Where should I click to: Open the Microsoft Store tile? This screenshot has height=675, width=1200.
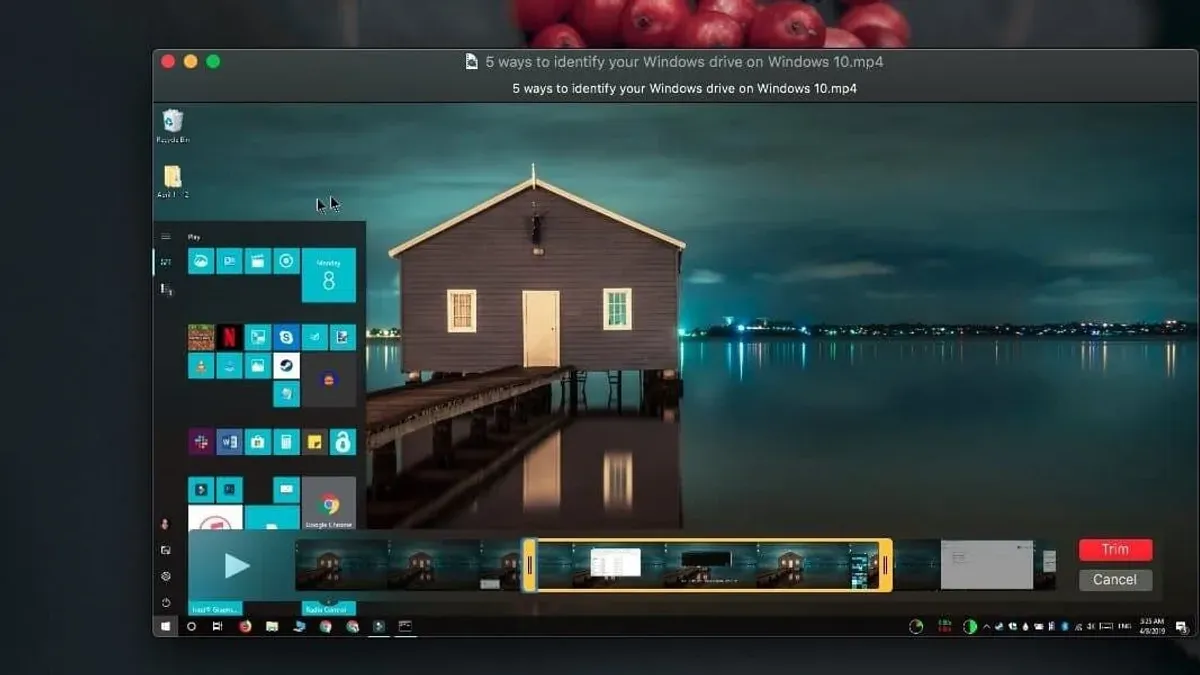click(x=258, y=442)
